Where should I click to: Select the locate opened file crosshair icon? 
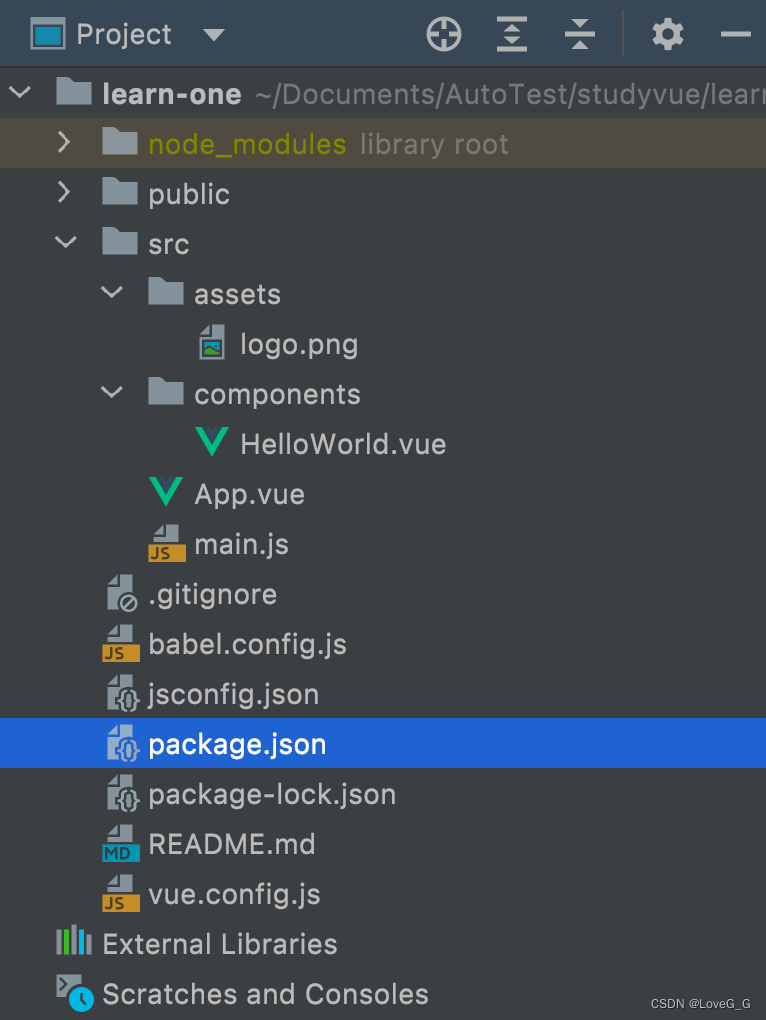443,33
